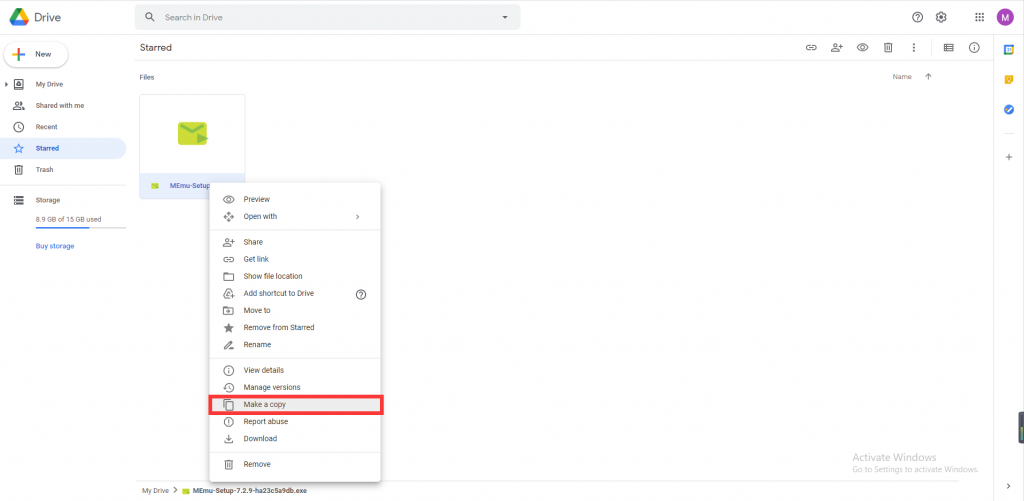Open the Help question mark icon

(x=918, y=17)
